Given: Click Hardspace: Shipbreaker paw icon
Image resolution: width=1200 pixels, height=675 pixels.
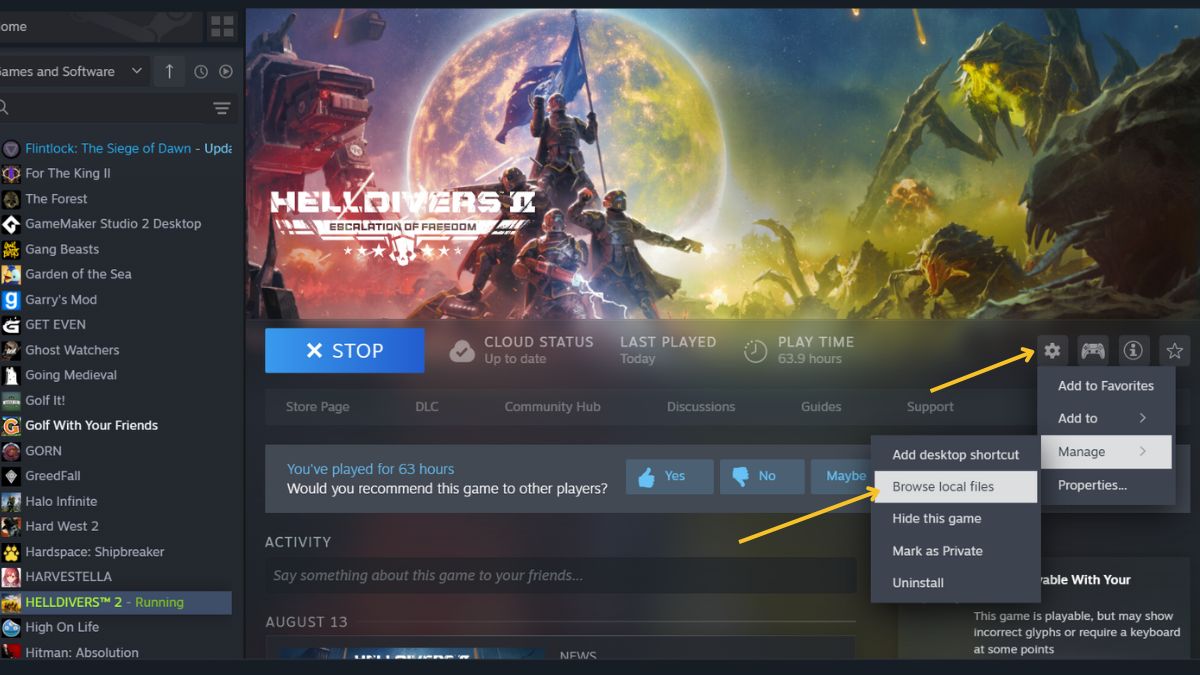Looking at the screenshot, I should pyautogui.click(x=11, y=552).
